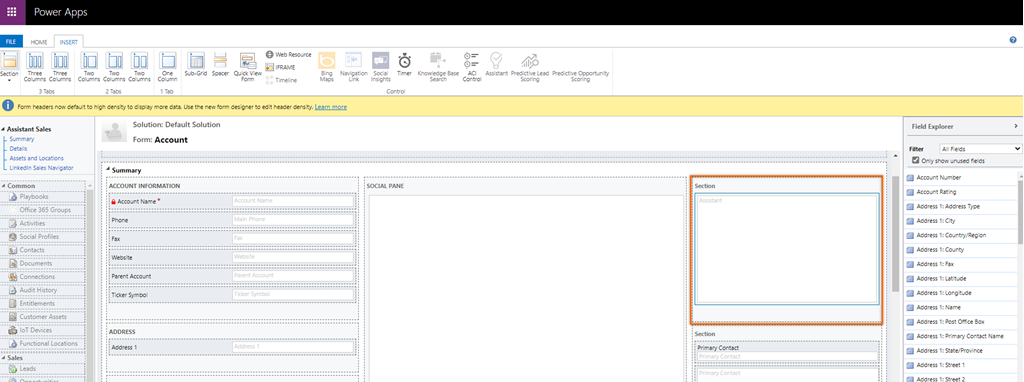The width and height of the screenshot is (1024, 382).
Task: Select the INSERT ribbon tab
Action: point(69,42)
